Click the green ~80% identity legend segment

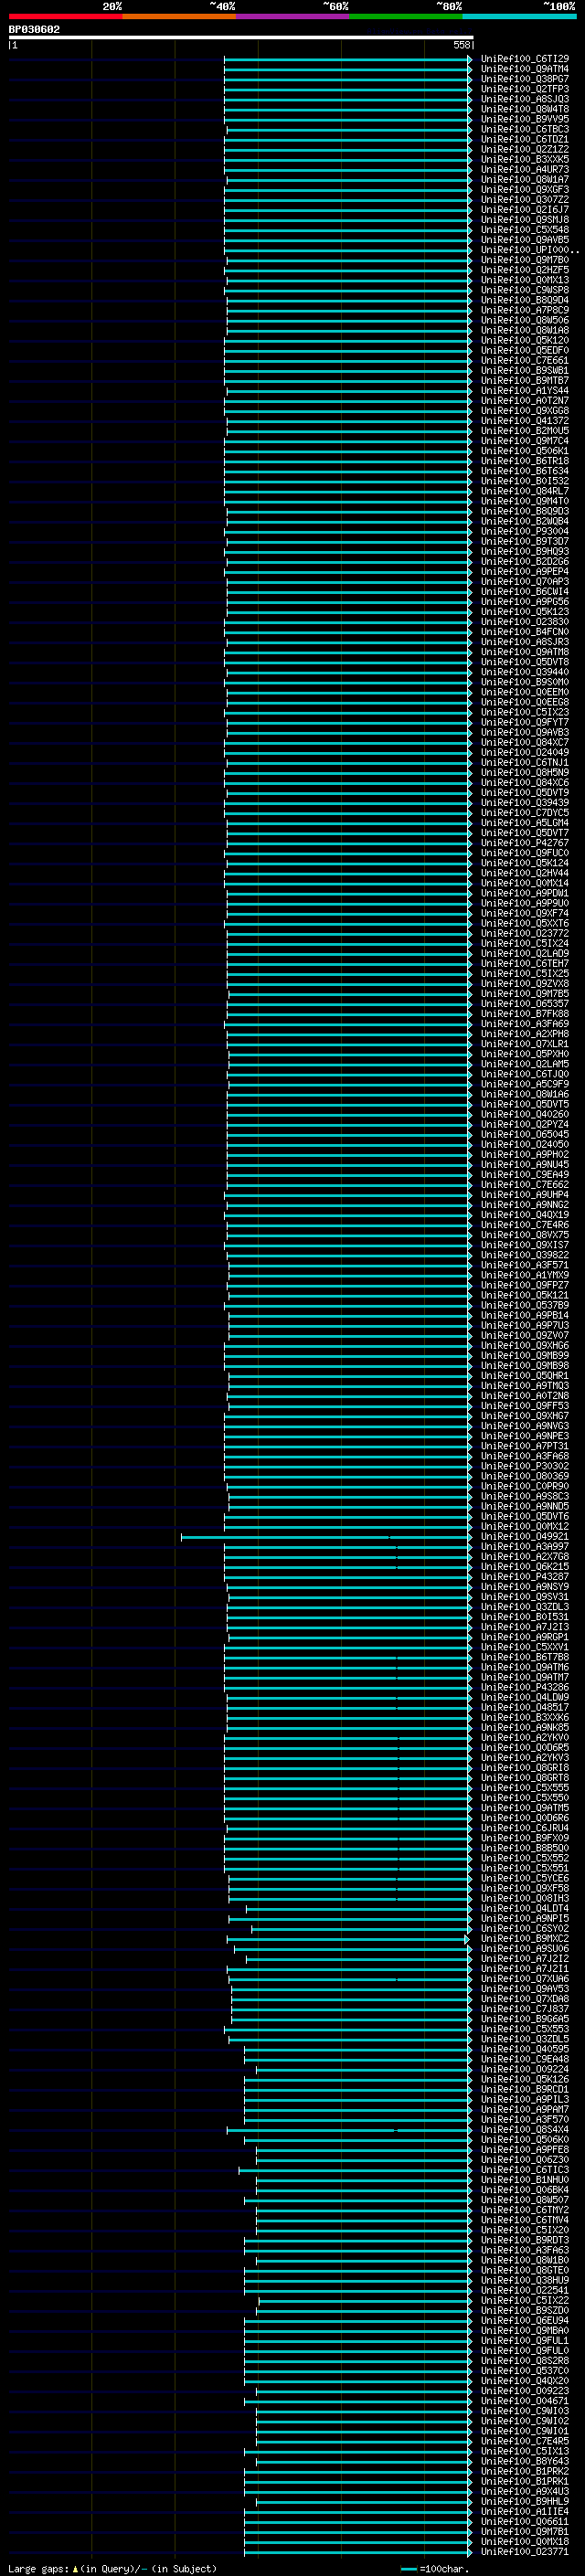tap(406, 16)
